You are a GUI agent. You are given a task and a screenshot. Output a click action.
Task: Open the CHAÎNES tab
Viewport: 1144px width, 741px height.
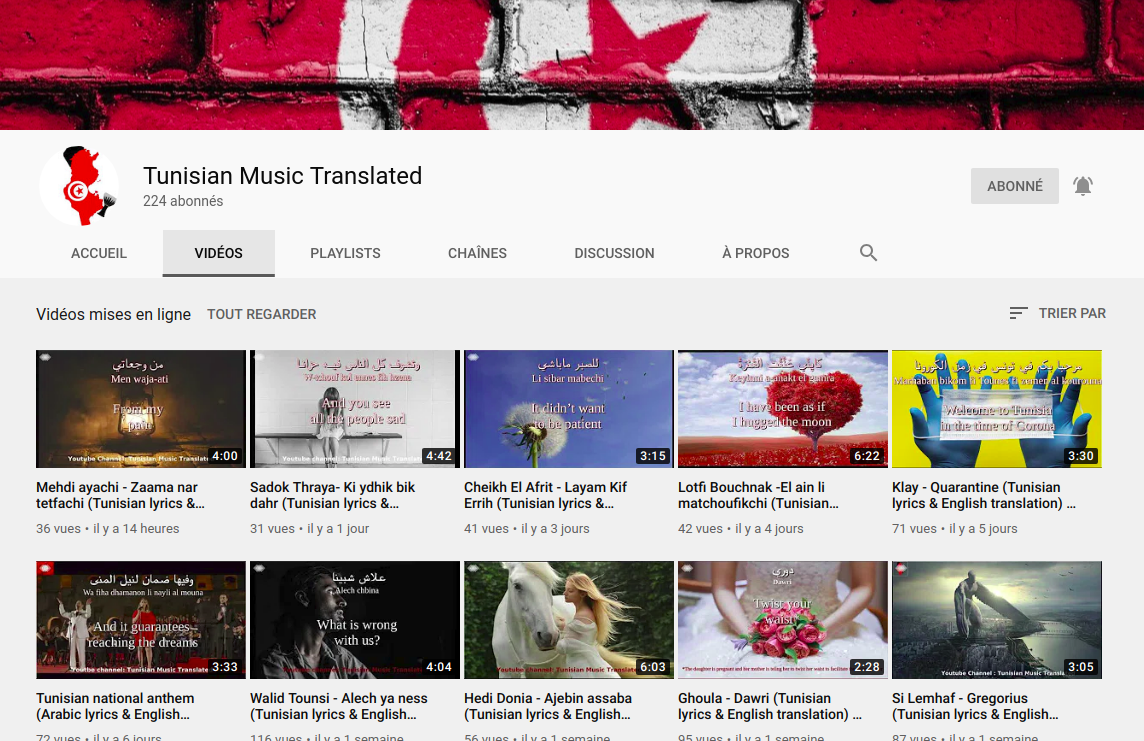477,253
